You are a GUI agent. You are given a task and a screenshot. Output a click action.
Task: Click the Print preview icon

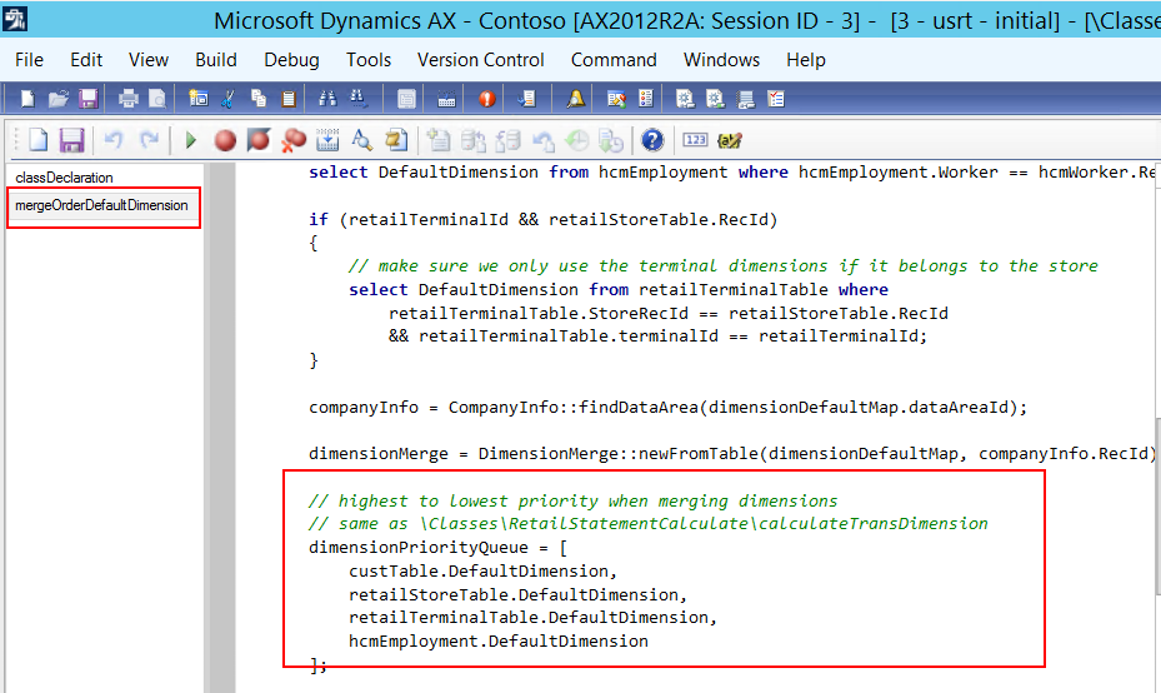point(157,98)
